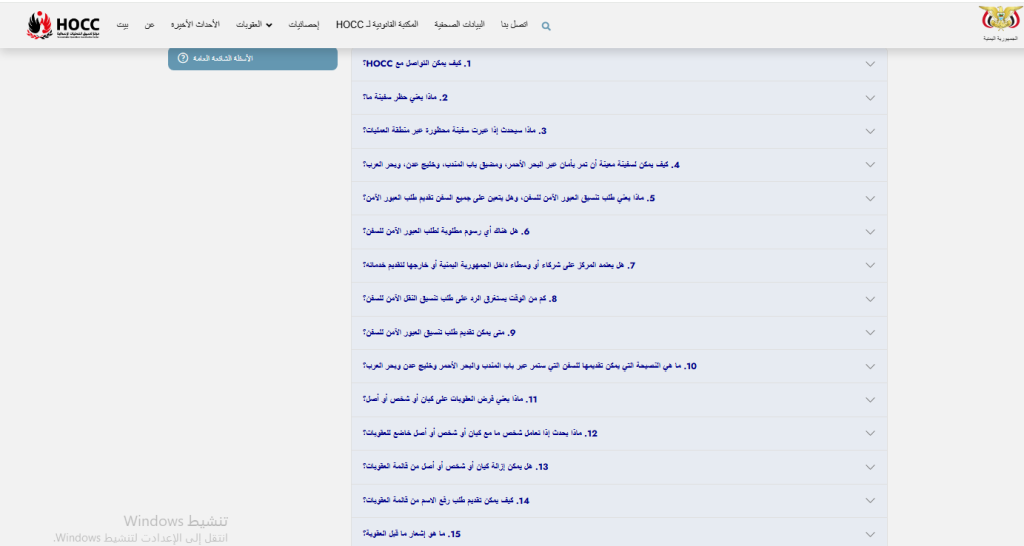The image size is (1024, 546).
Task: Click the chevron arrow beside question 6
Action: pos(869,232)
